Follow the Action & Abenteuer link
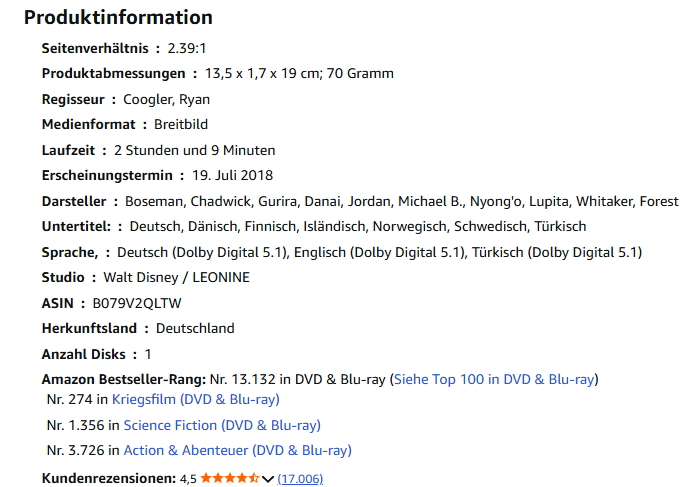 click(237, 451)
